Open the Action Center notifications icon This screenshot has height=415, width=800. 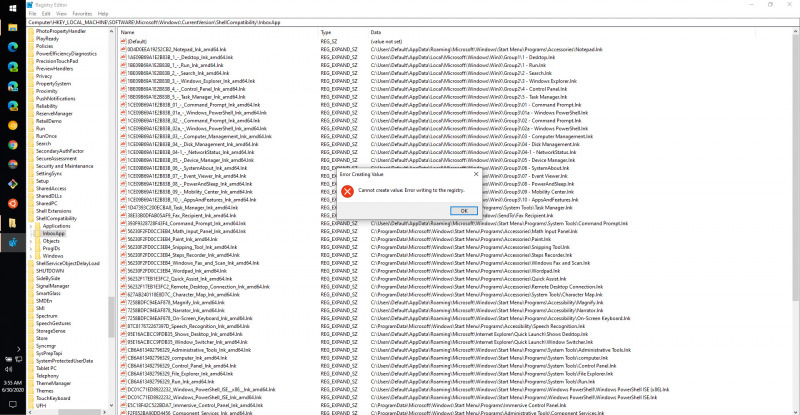(13, 404)
